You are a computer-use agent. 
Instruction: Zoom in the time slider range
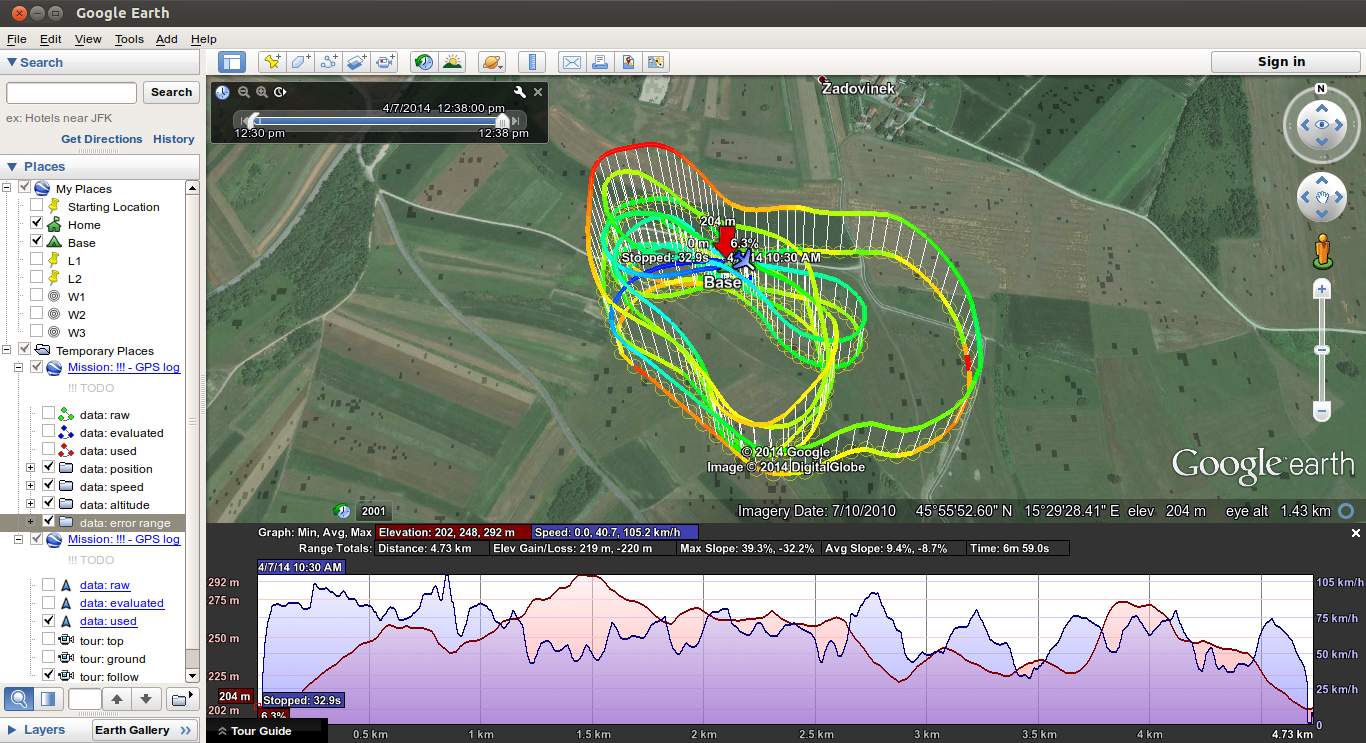coord(262,92)
